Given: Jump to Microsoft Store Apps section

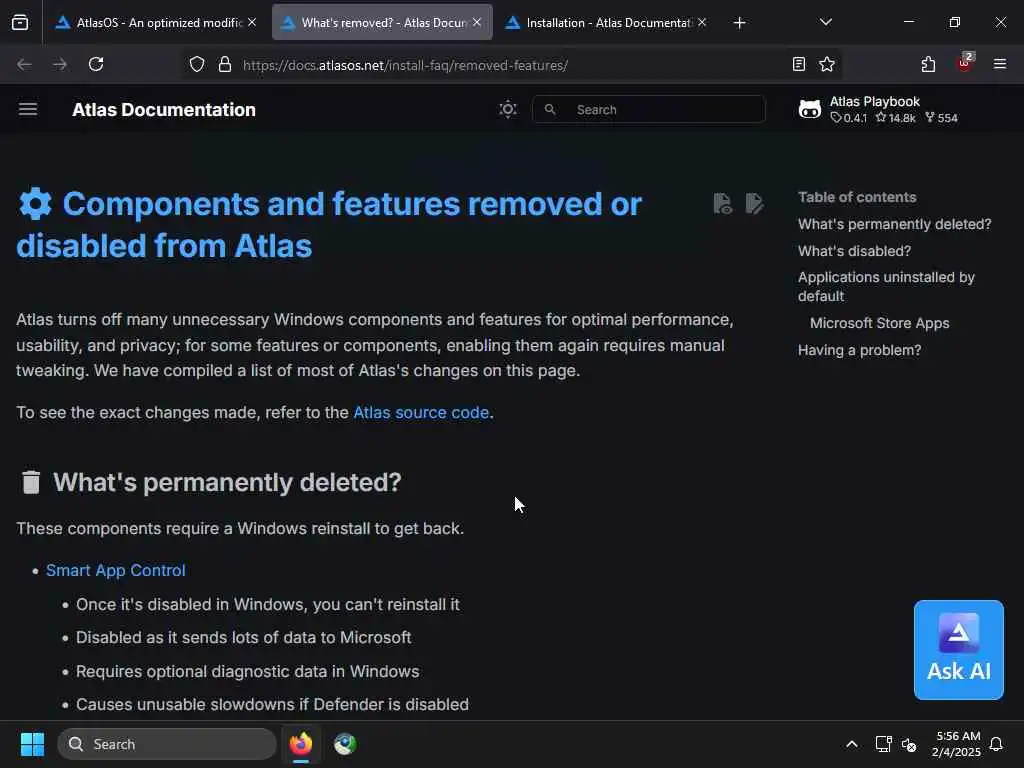Looking at the screenshot, I should tap(880, 323).
